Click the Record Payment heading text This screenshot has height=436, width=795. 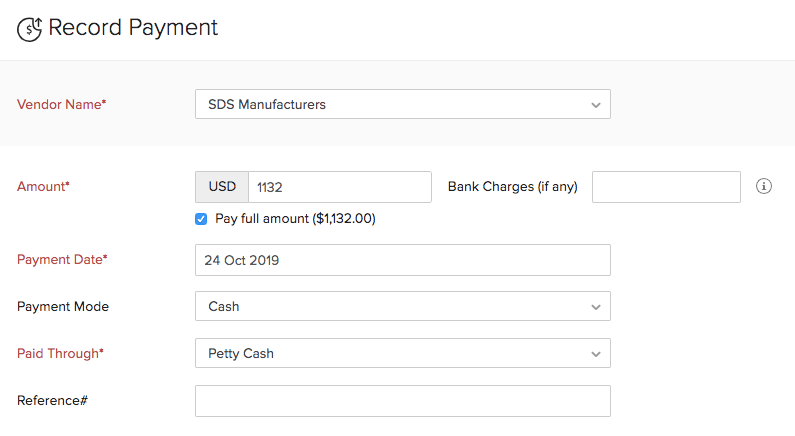133,28
